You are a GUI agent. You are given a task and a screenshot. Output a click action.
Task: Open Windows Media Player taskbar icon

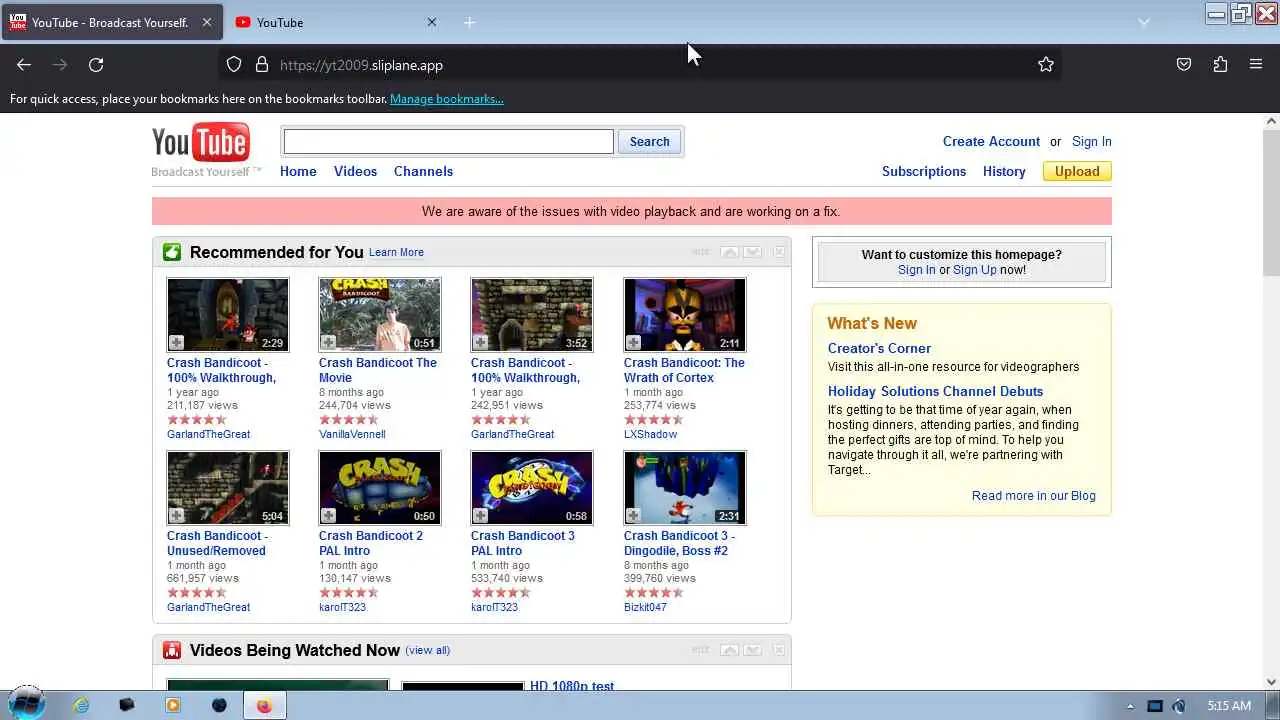173,705
